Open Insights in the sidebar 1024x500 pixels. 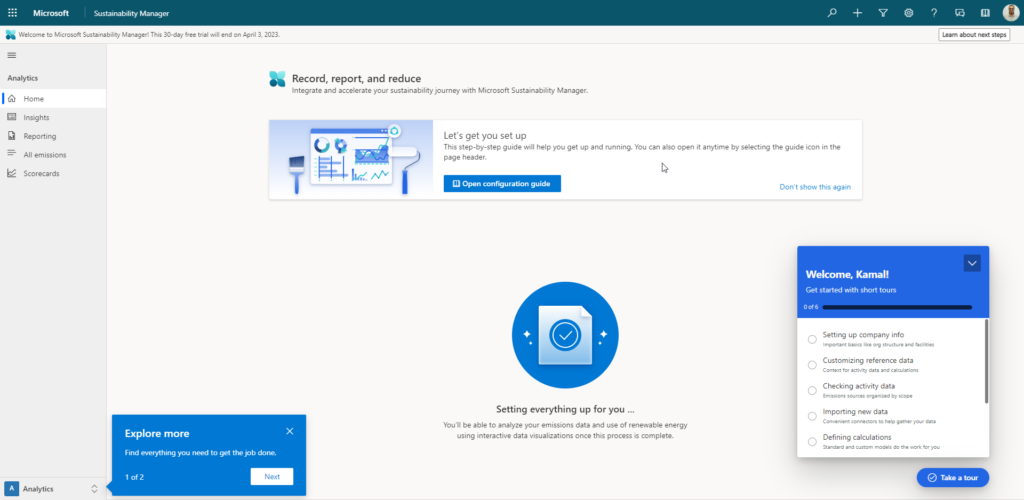click(53, 117)
